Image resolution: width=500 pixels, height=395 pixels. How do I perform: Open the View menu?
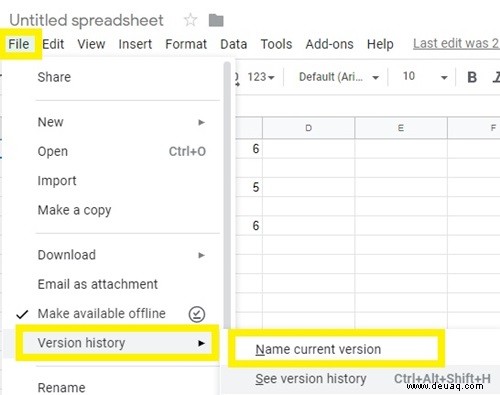click(x=91, y=44)
